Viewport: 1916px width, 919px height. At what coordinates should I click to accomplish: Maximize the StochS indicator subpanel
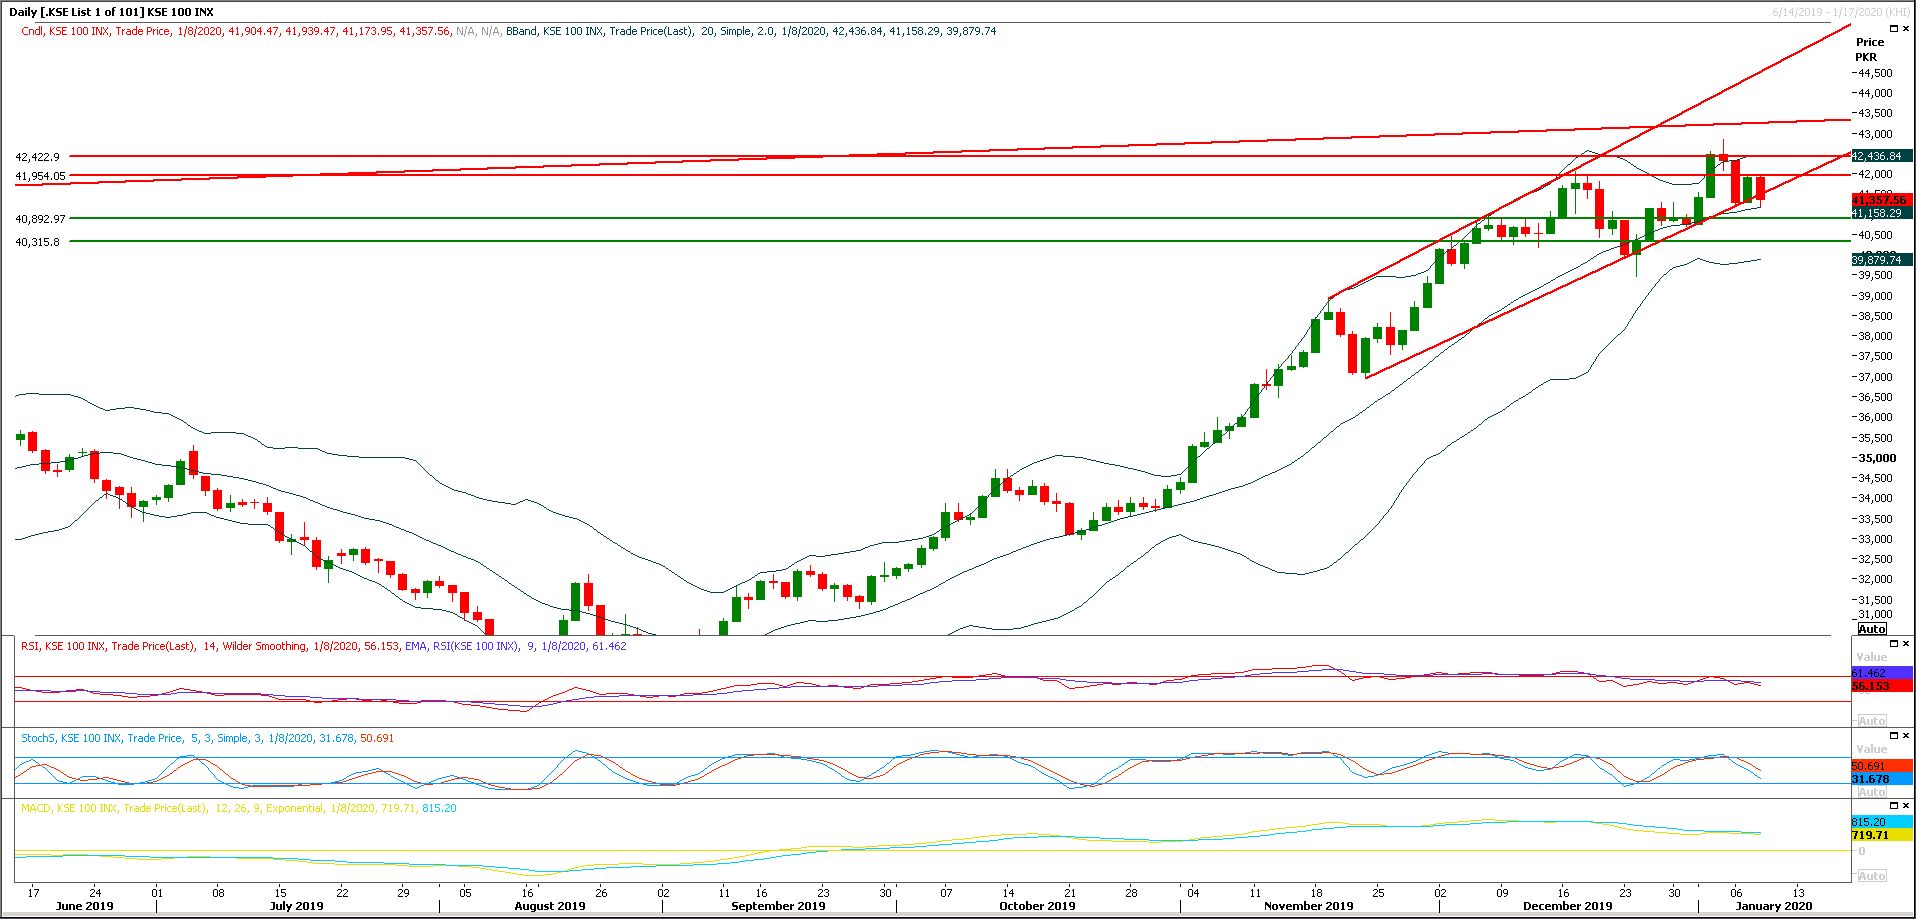pyautogui.click(x=1894, y=736)
